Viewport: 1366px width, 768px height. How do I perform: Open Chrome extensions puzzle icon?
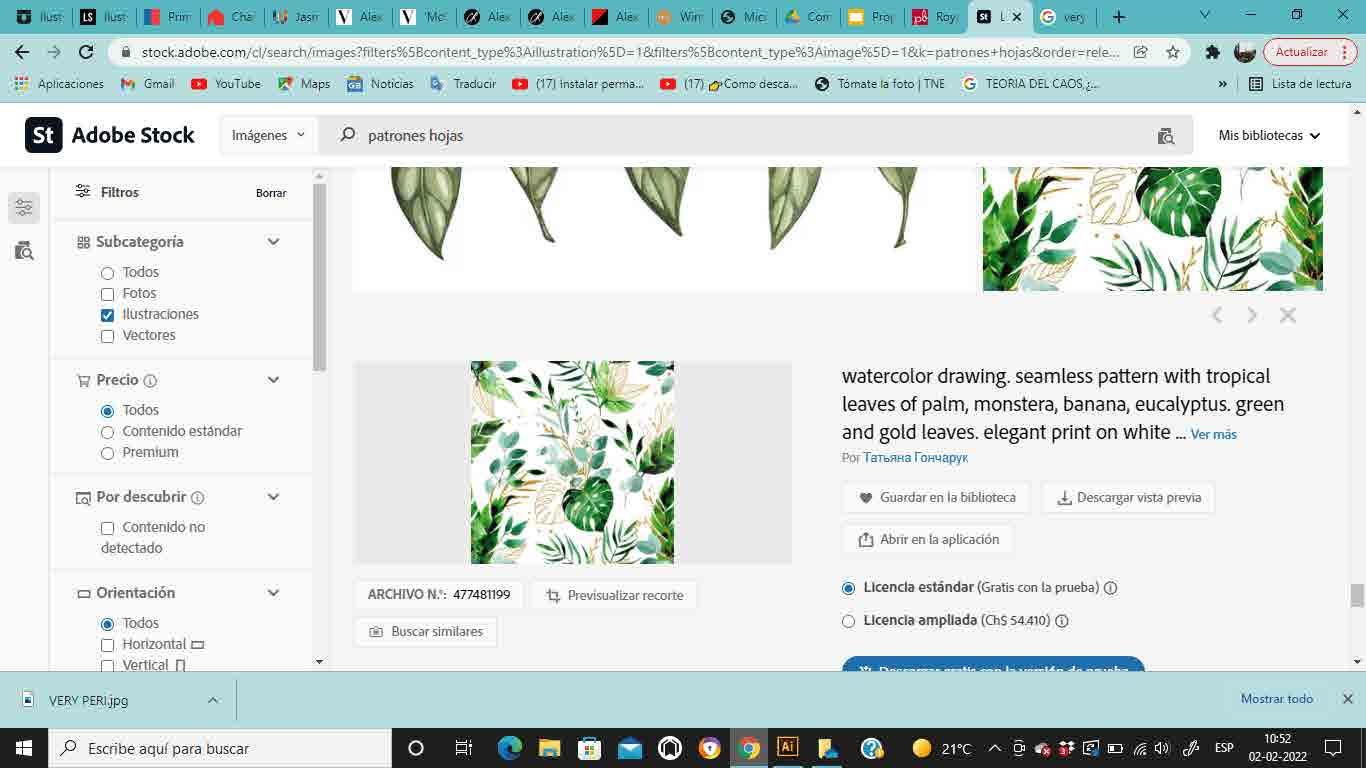tap(1213, 52)
